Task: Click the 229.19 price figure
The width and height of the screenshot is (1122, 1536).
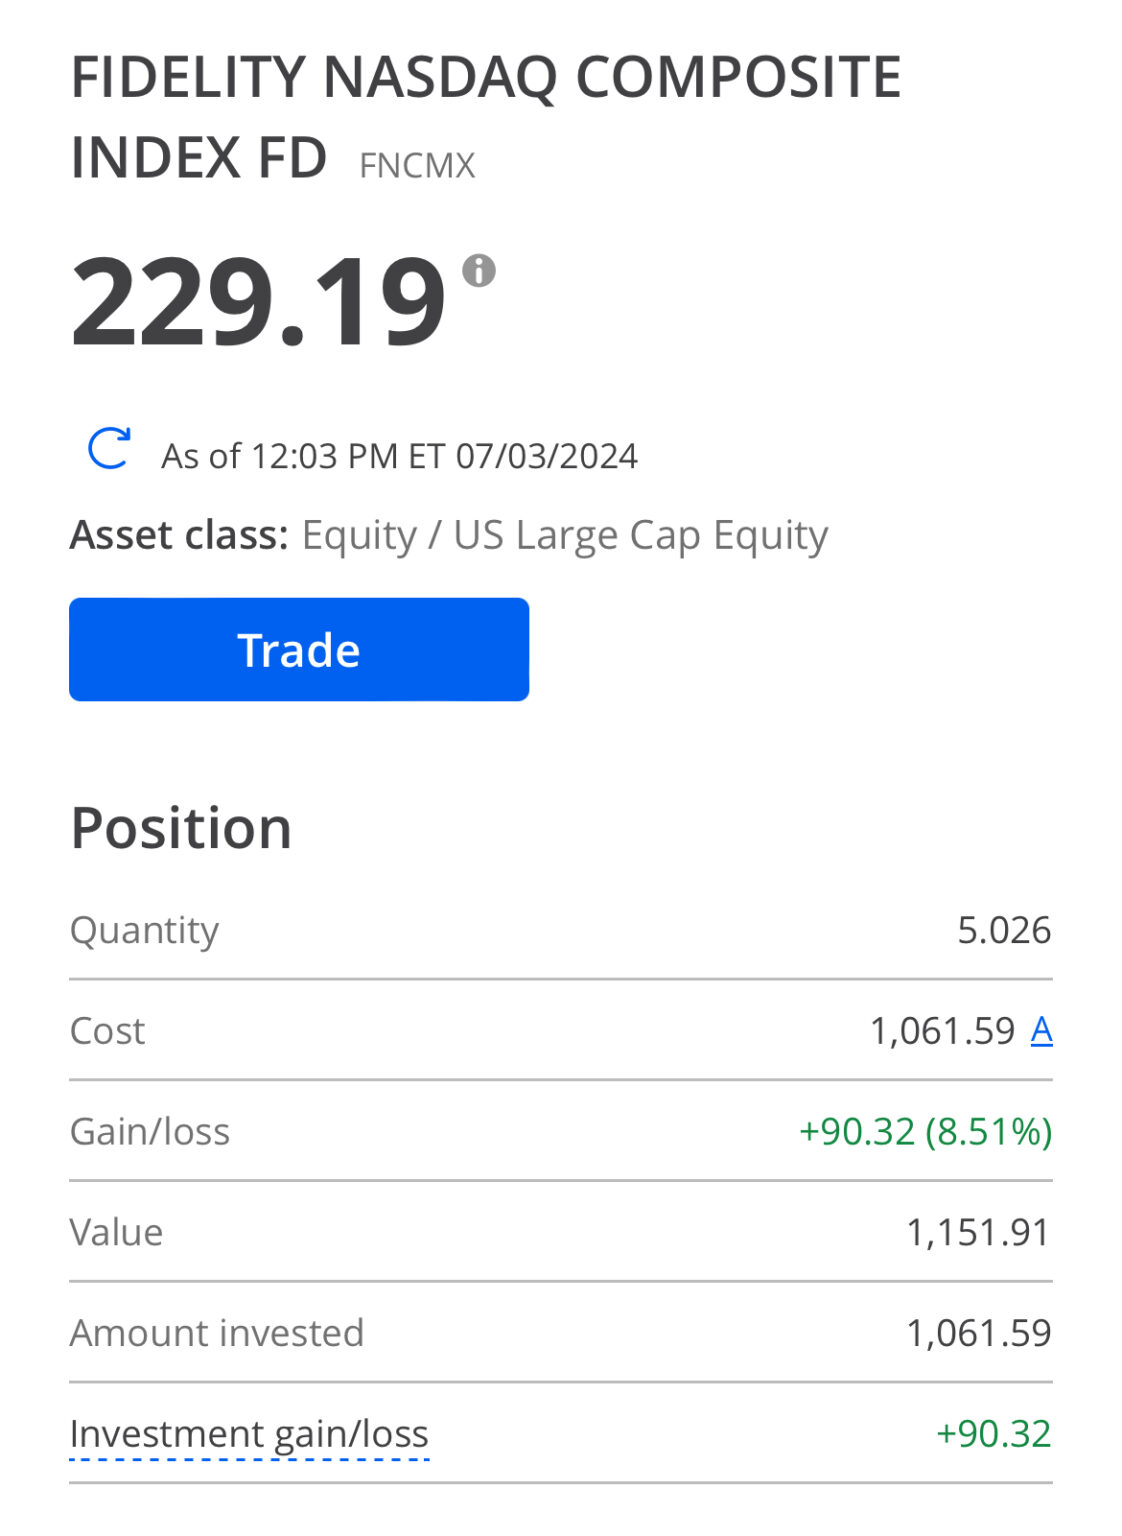Action: point(258,302)
